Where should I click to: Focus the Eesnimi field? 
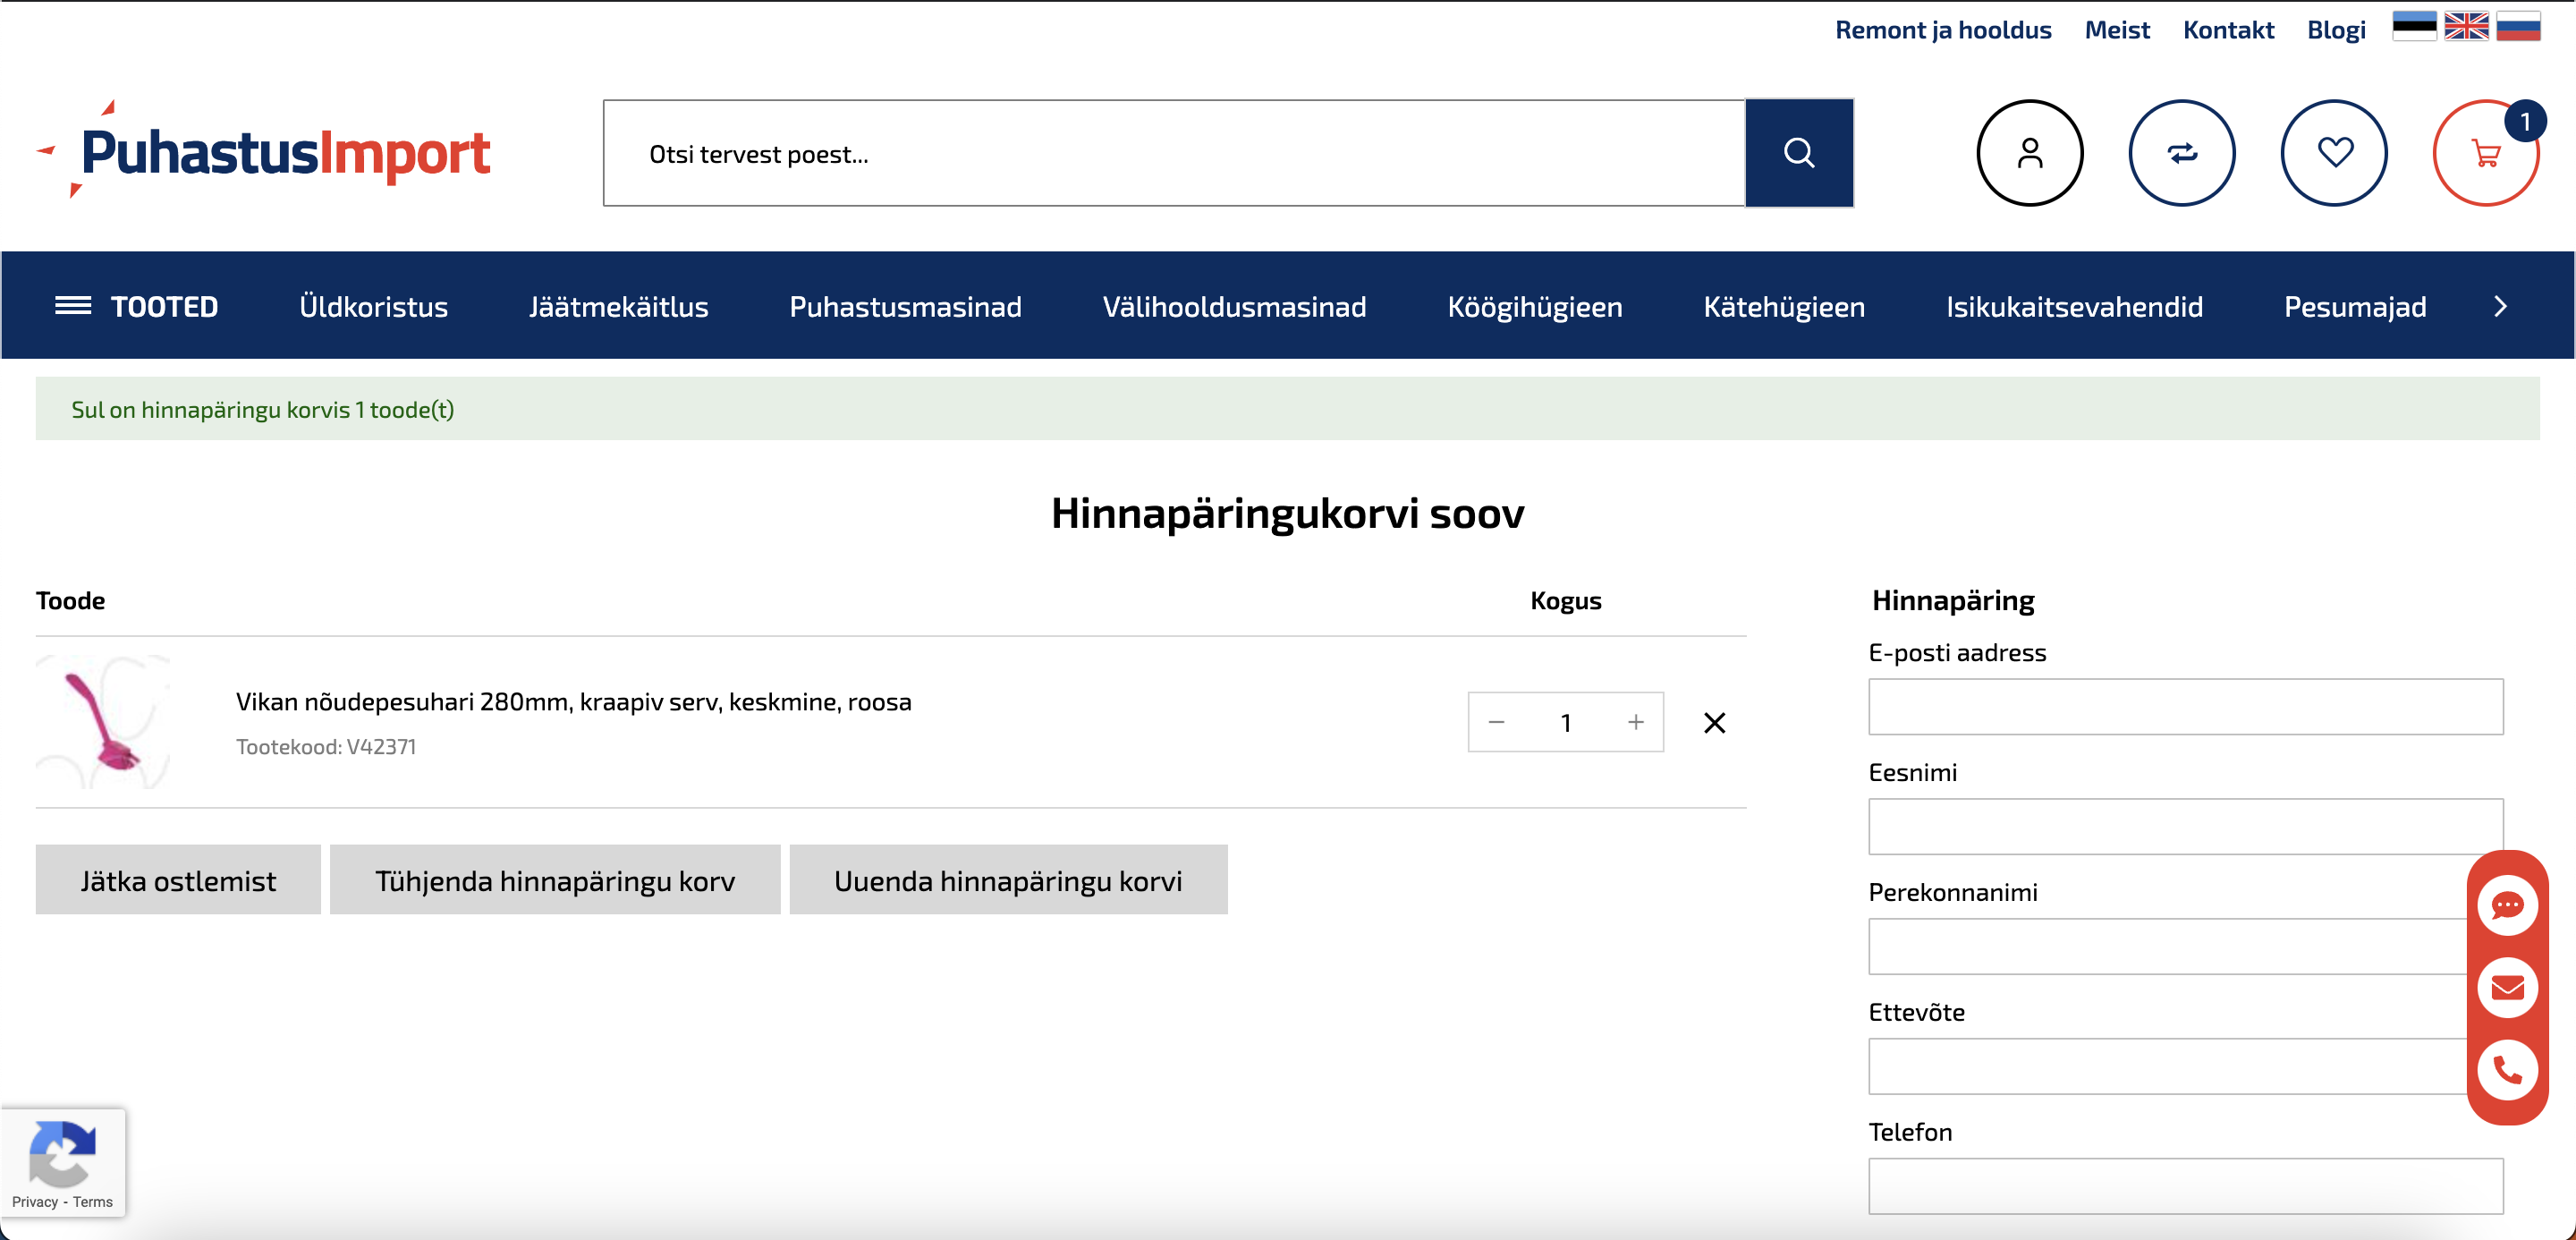(x=2186, y=827)
